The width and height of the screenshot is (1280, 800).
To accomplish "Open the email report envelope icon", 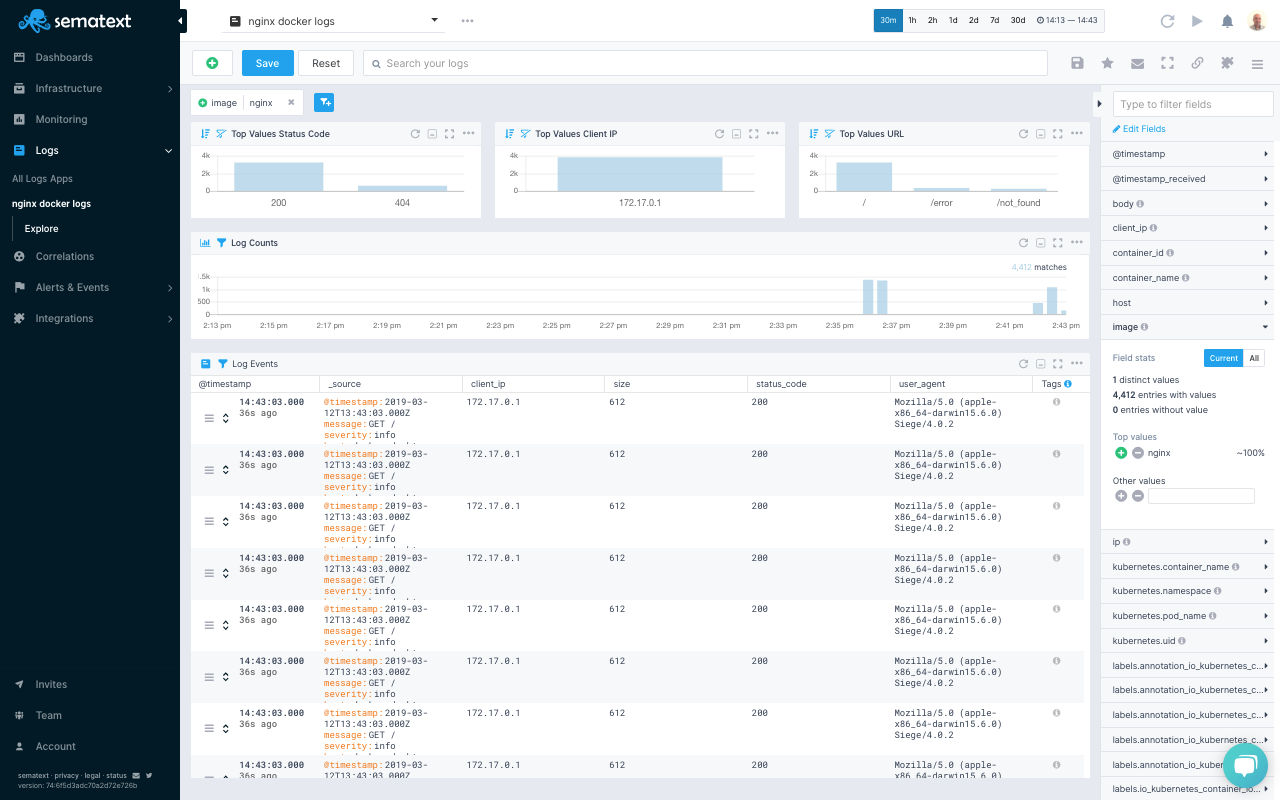I will (x=1137, y=63).
